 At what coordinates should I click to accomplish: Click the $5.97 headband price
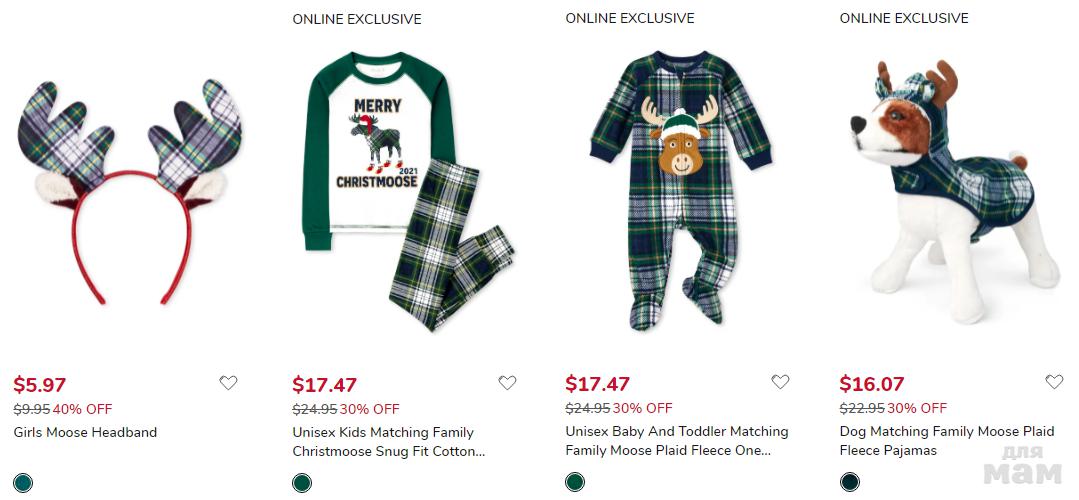(x=40, y=385)
